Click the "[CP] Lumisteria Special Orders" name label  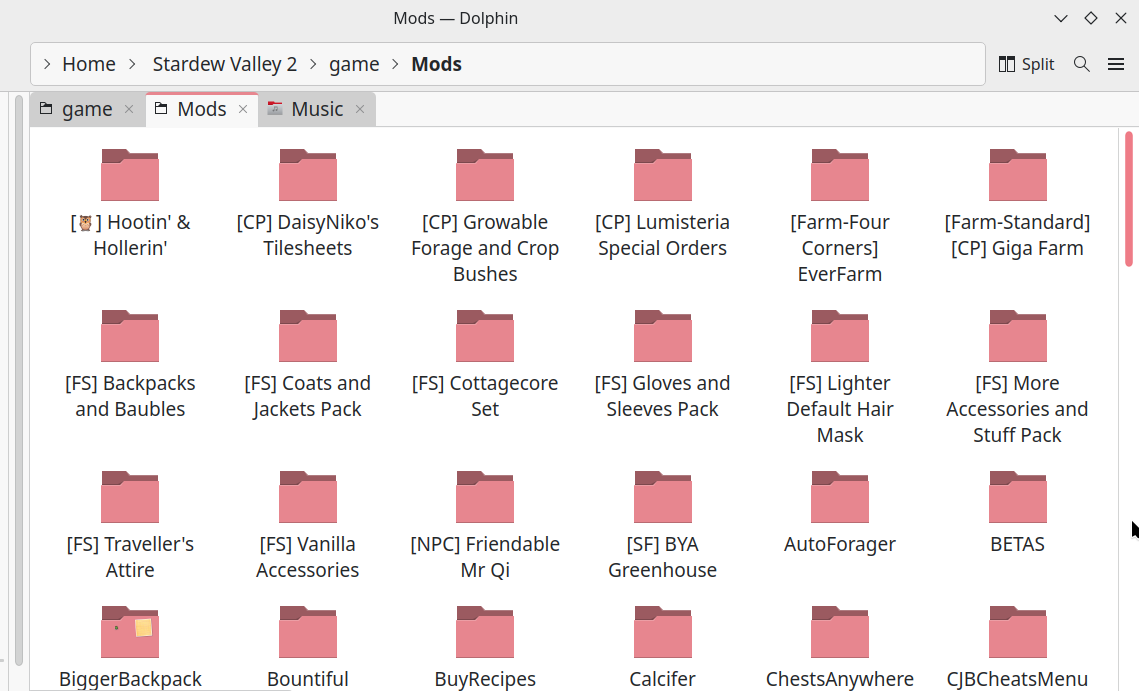(x=662, y=235)
